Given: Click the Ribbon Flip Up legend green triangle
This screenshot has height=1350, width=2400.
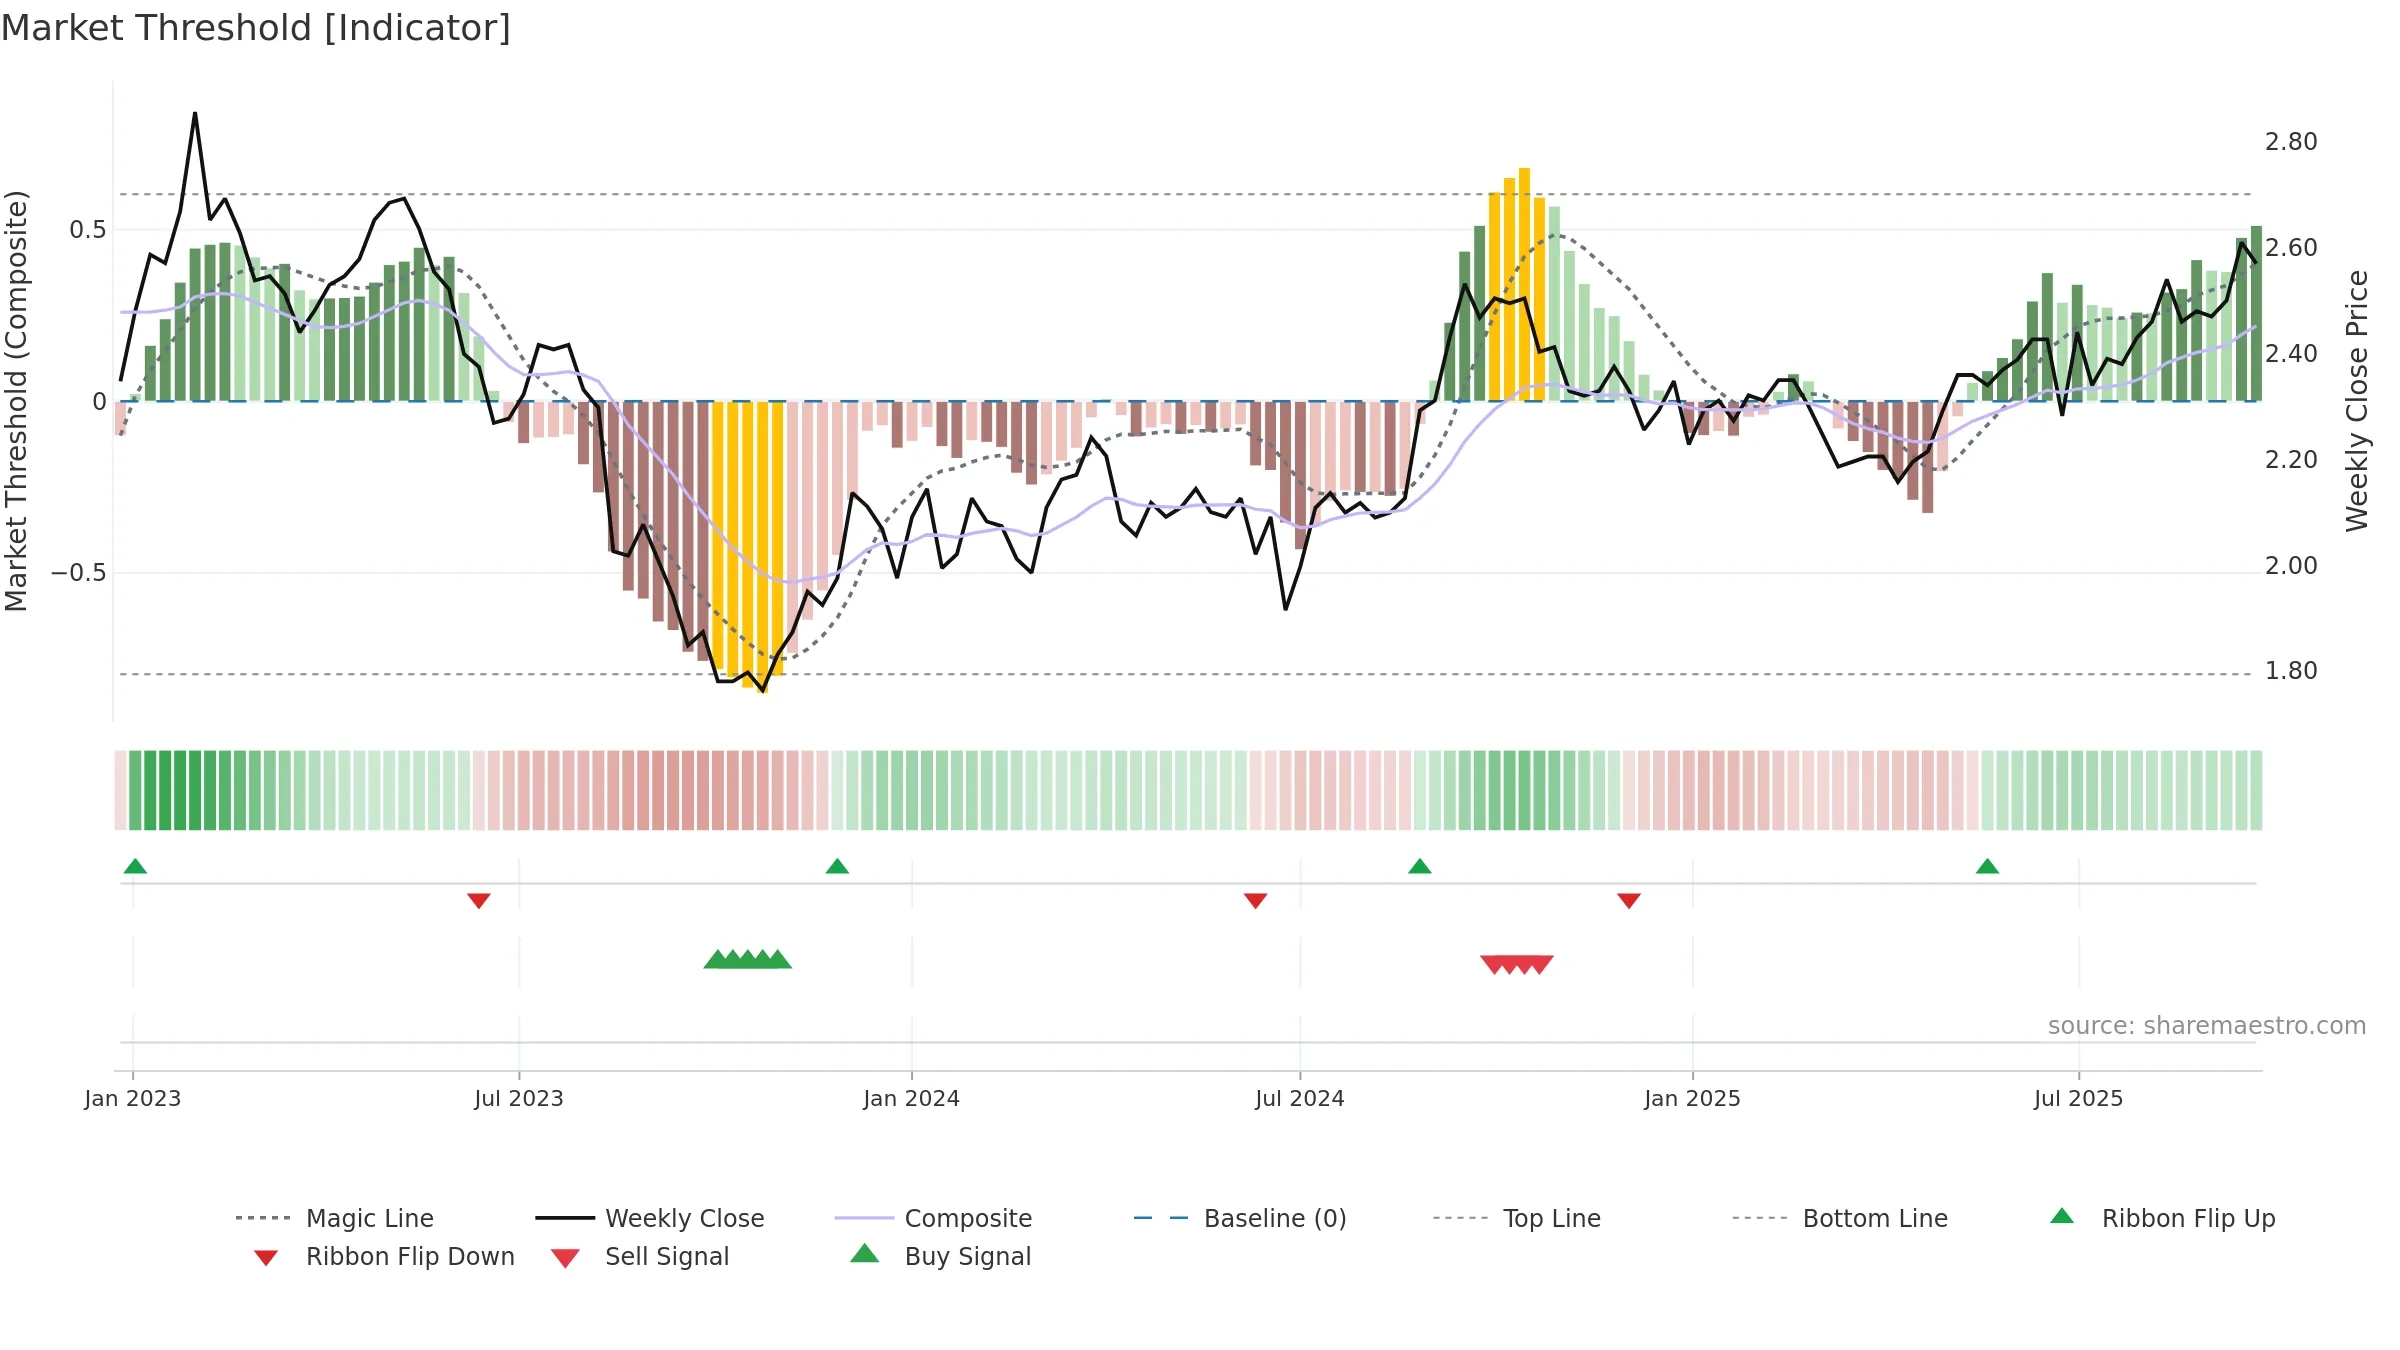Looking at the screenshot, I should (x=2062, y=1216).
